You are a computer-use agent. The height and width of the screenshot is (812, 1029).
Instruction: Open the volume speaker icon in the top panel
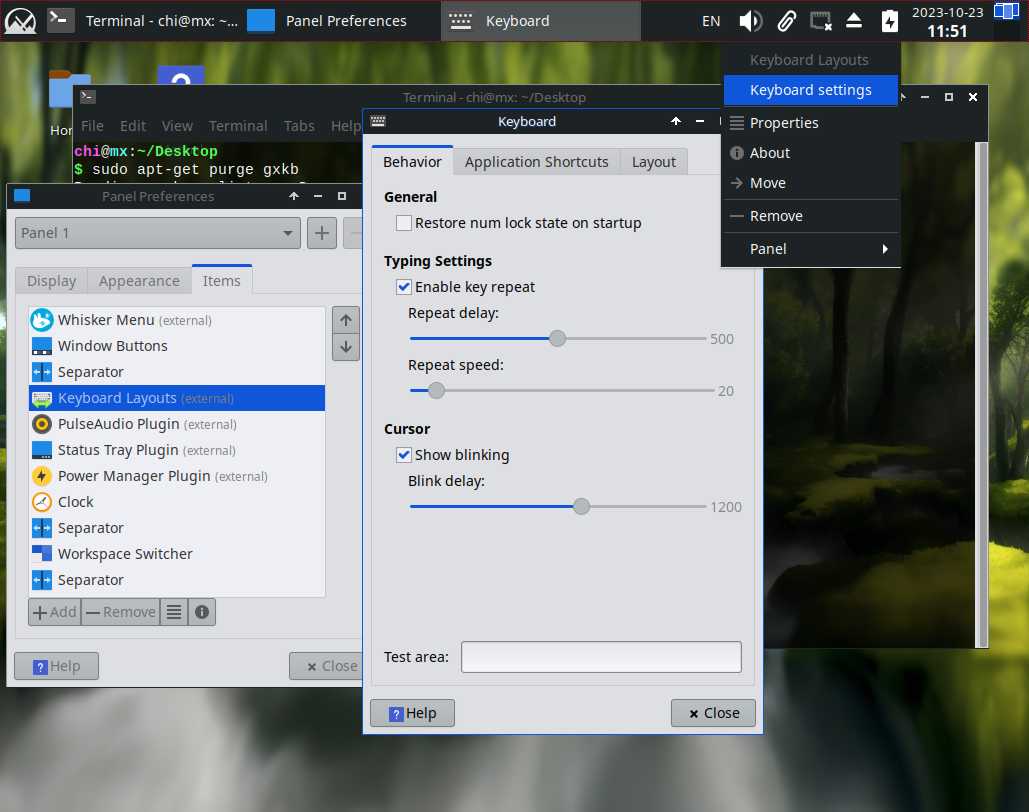pos(750,21)
